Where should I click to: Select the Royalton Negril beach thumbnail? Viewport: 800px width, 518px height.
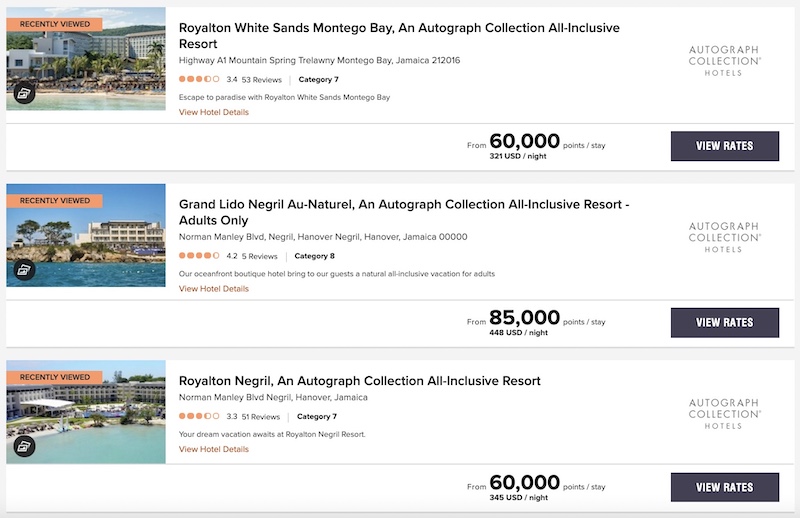pyautogui.click(x=86, y=412)
